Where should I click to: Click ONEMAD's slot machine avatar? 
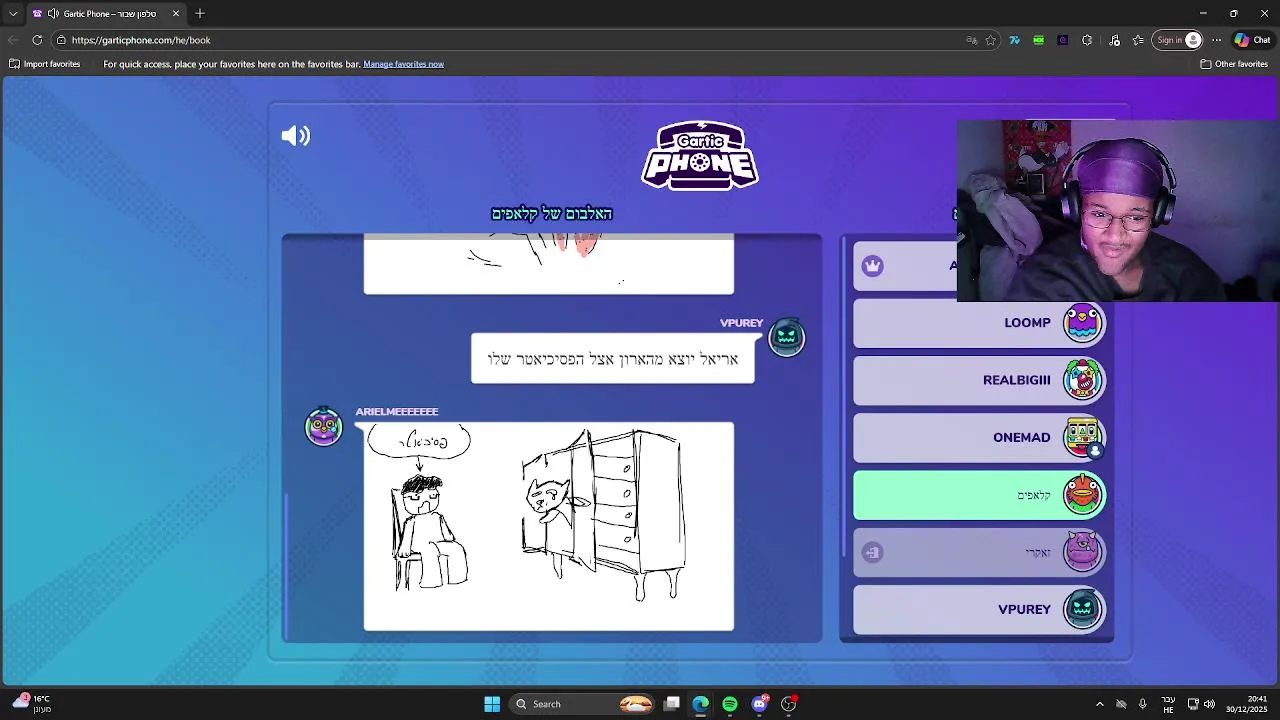(x=1082, y=437)
